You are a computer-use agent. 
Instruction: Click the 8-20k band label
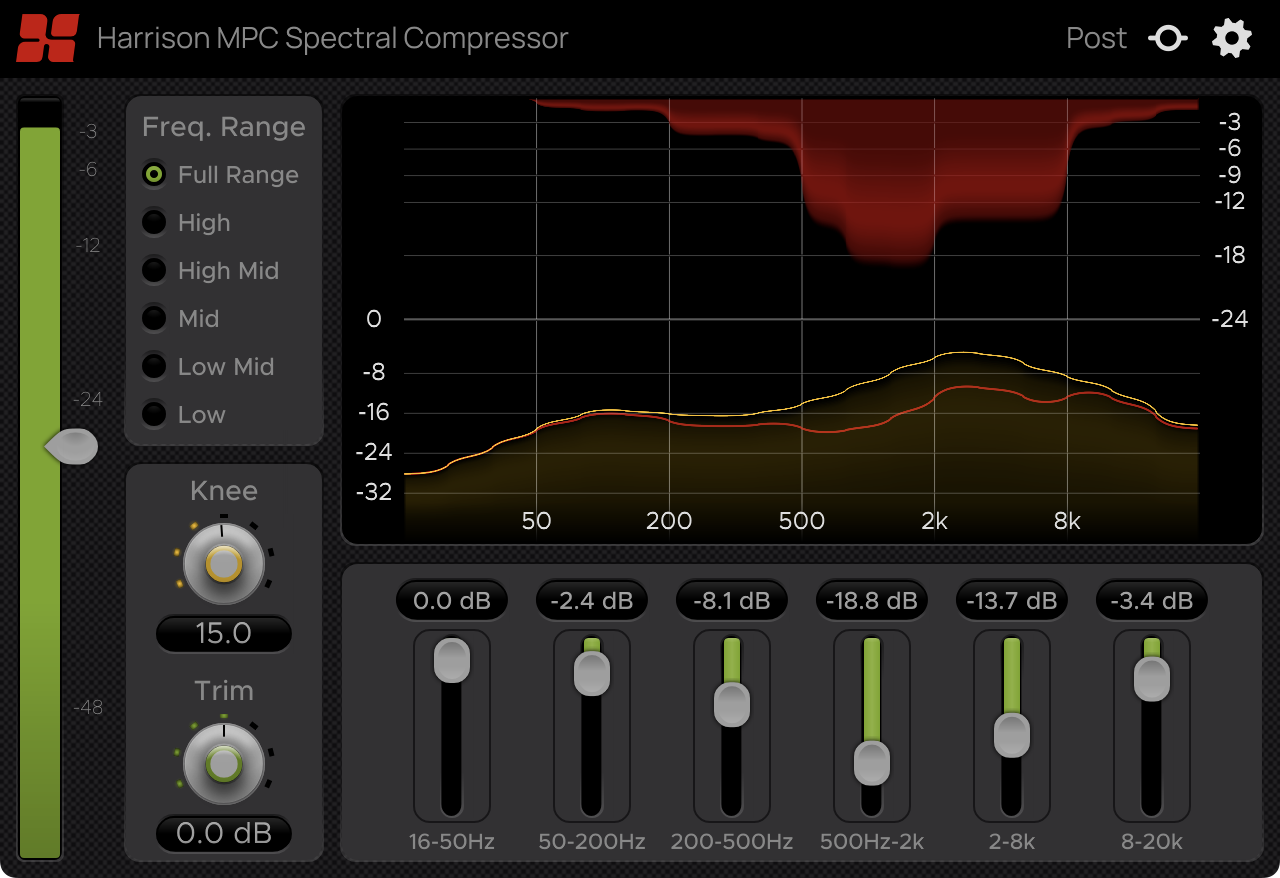(x=1152, y=842)
